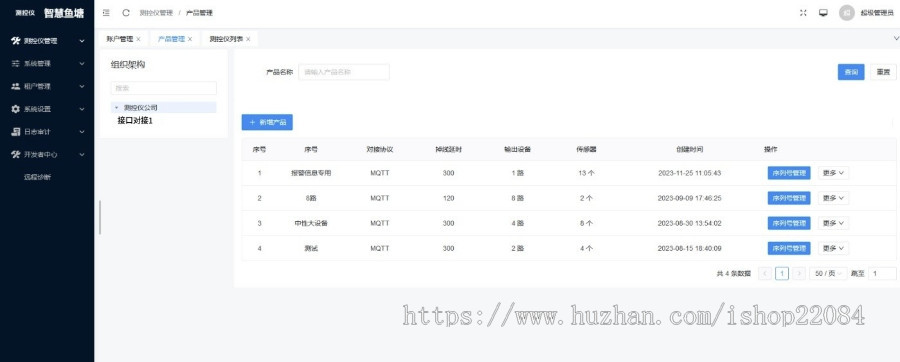Click the 组织架构 search box

click(164, 88)
